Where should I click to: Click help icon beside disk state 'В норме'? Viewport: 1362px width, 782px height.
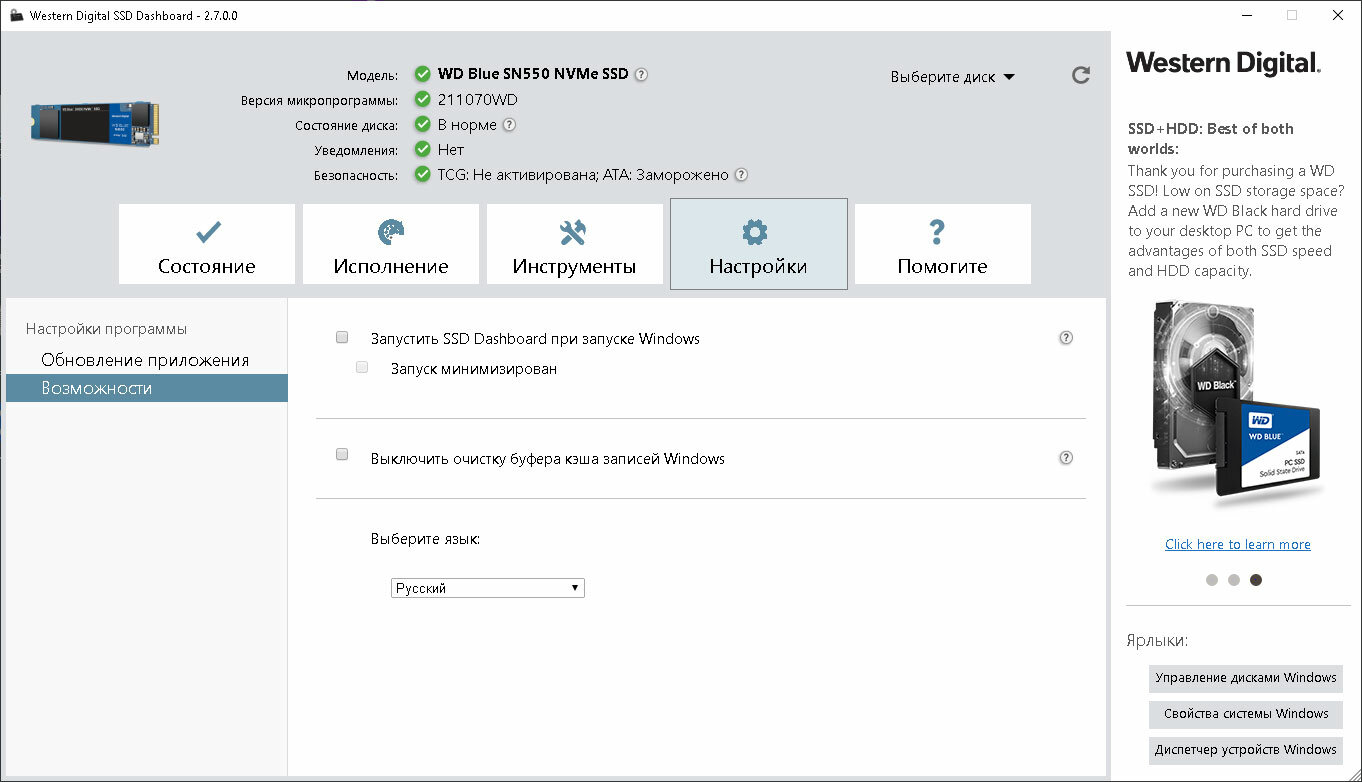pyautogui.click(x=509, y=125)
